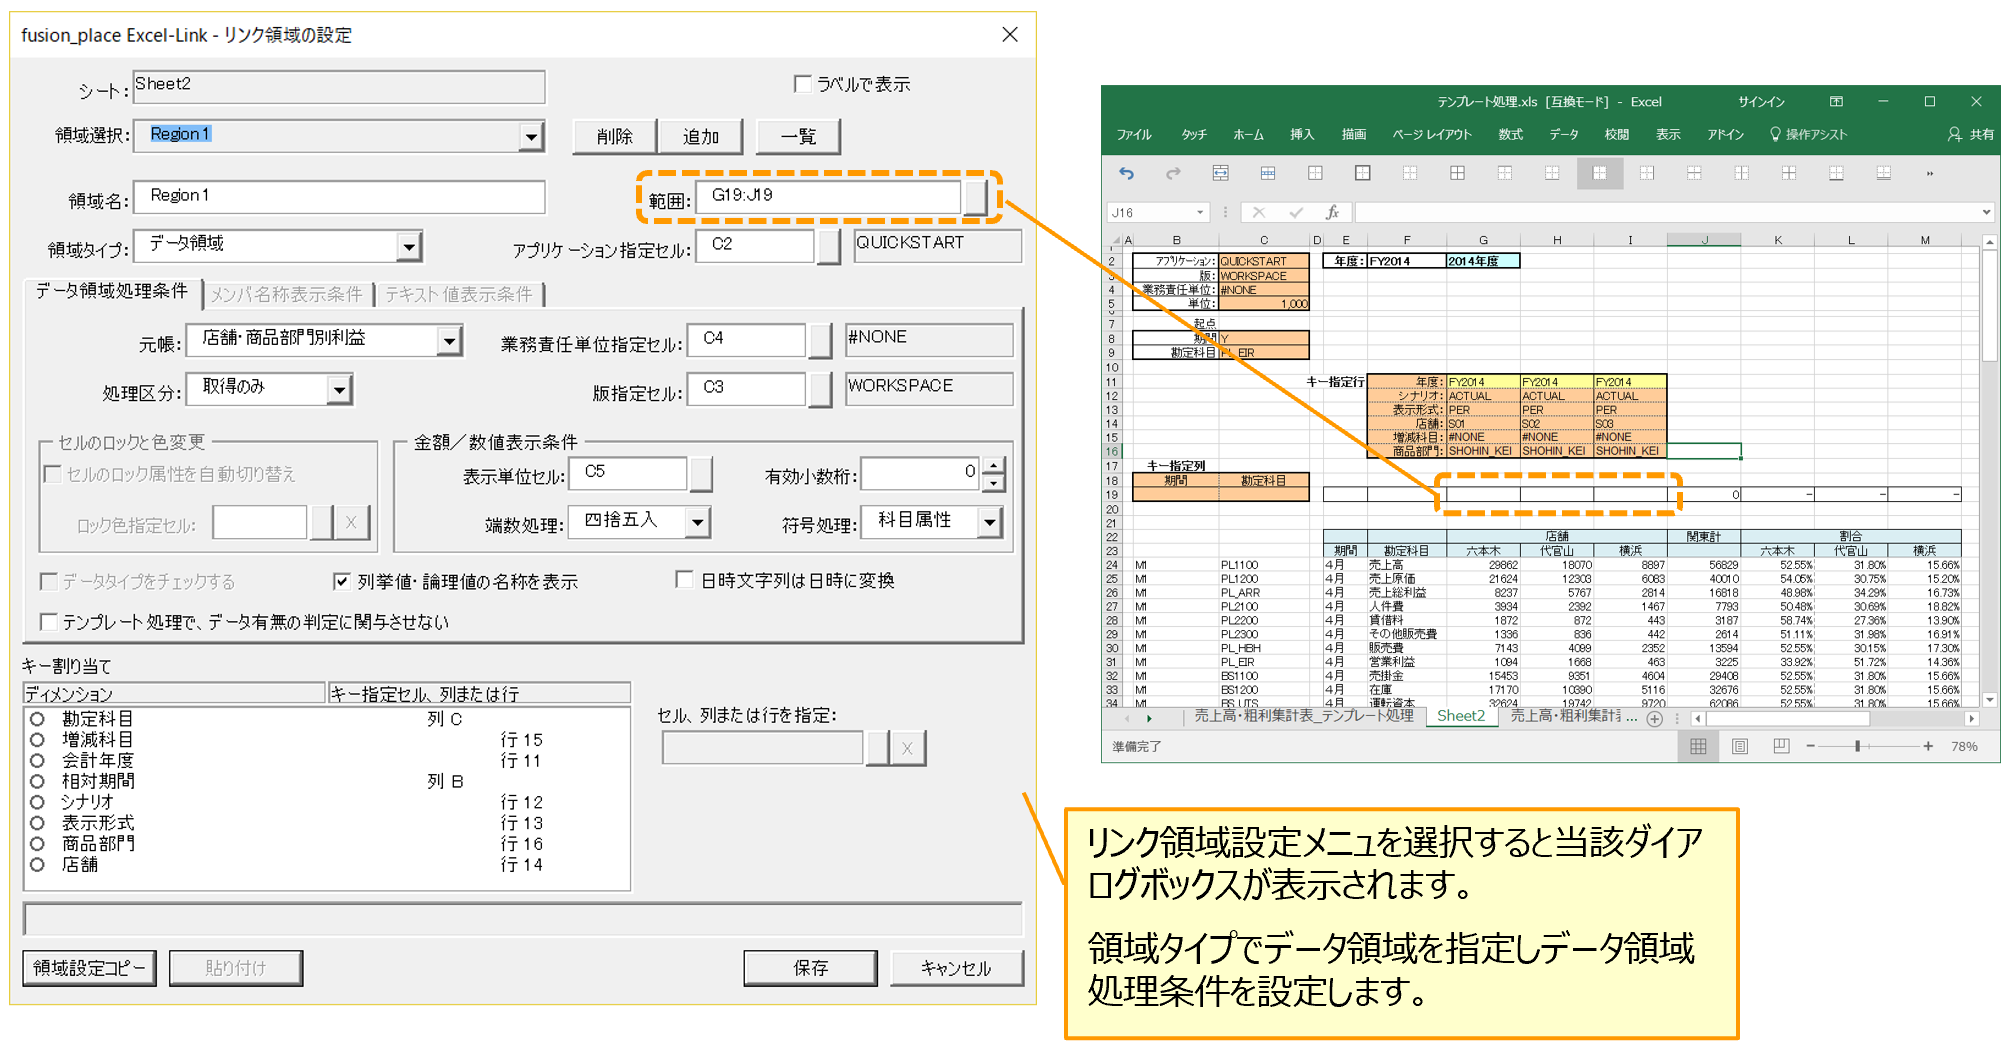
Task: Click the 保存 button
Action: [x=810, y=968]
